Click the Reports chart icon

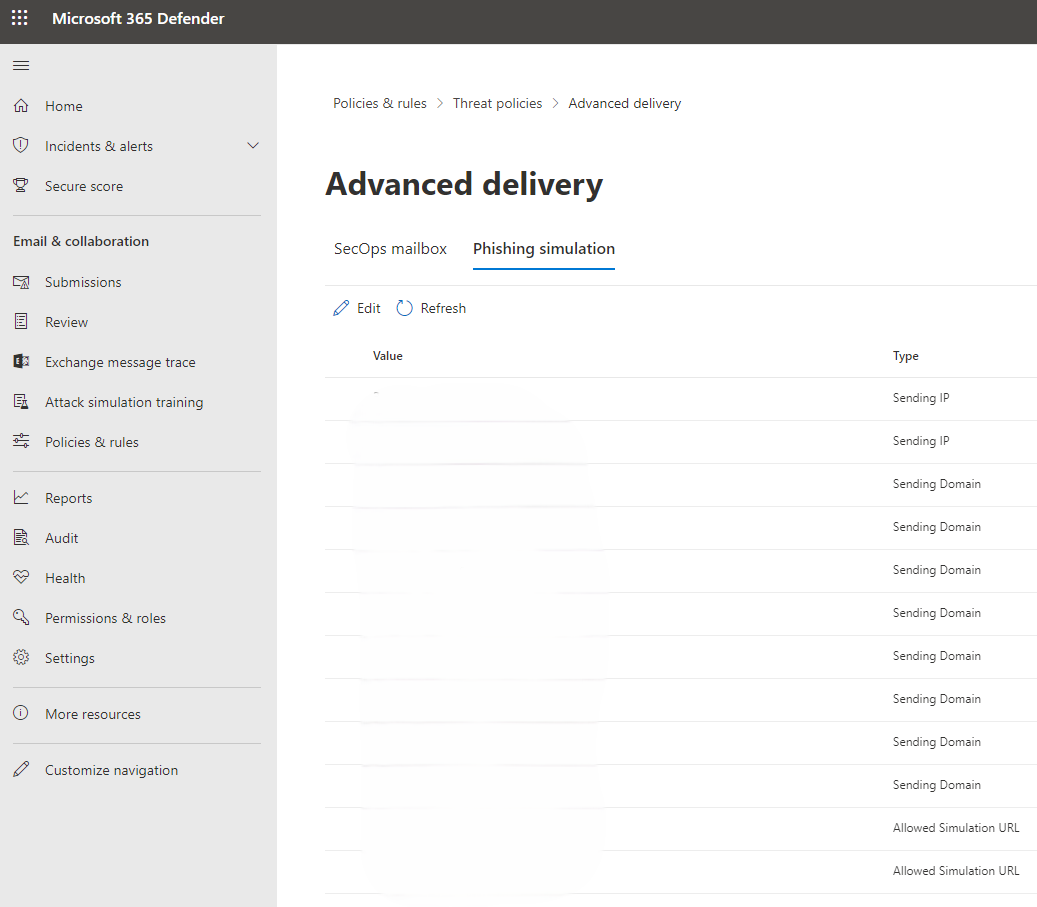click(21, 497)
